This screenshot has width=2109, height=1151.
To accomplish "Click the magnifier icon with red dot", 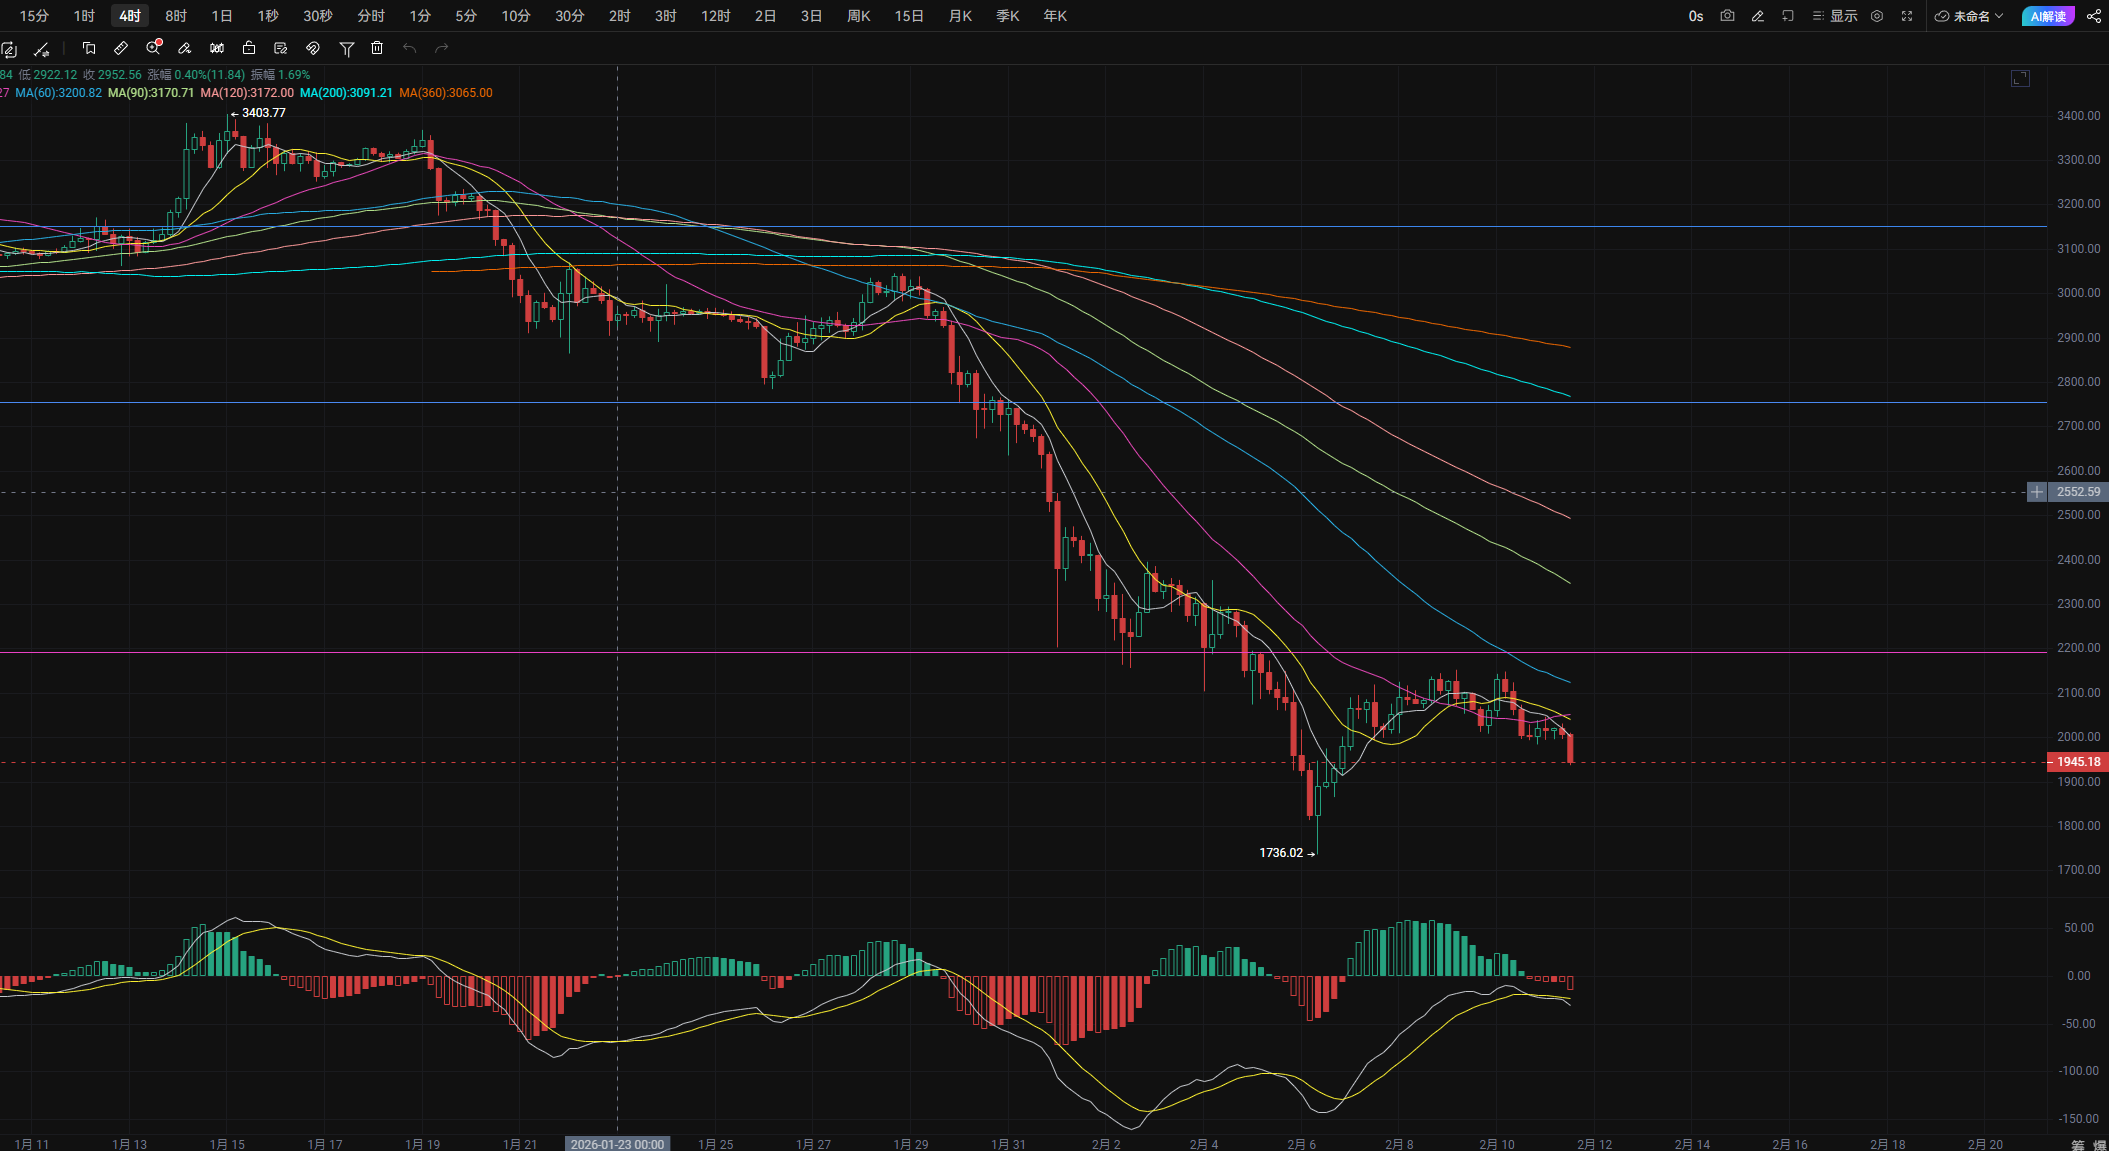I will pyautogui.click(x=153, y=48).
